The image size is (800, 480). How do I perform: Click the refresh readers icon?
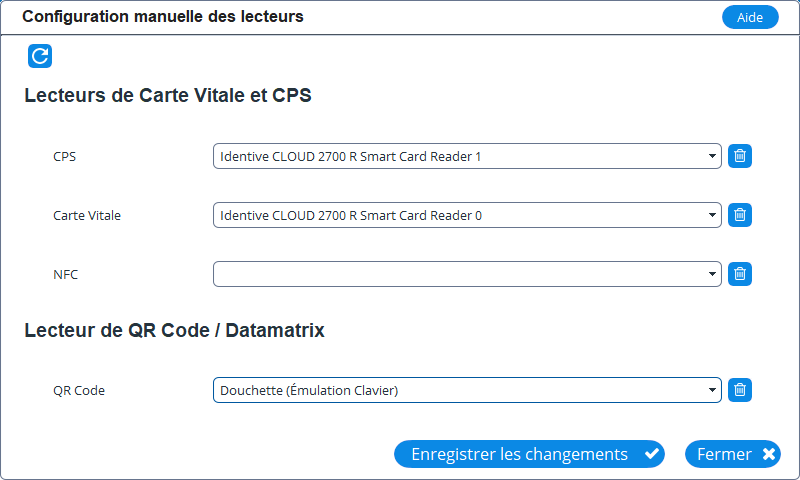tap(40, 56)
